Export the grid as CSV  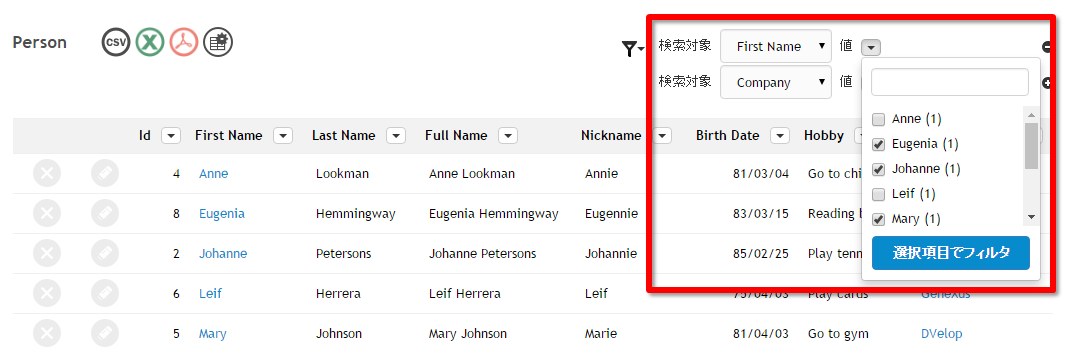point(116,42)
